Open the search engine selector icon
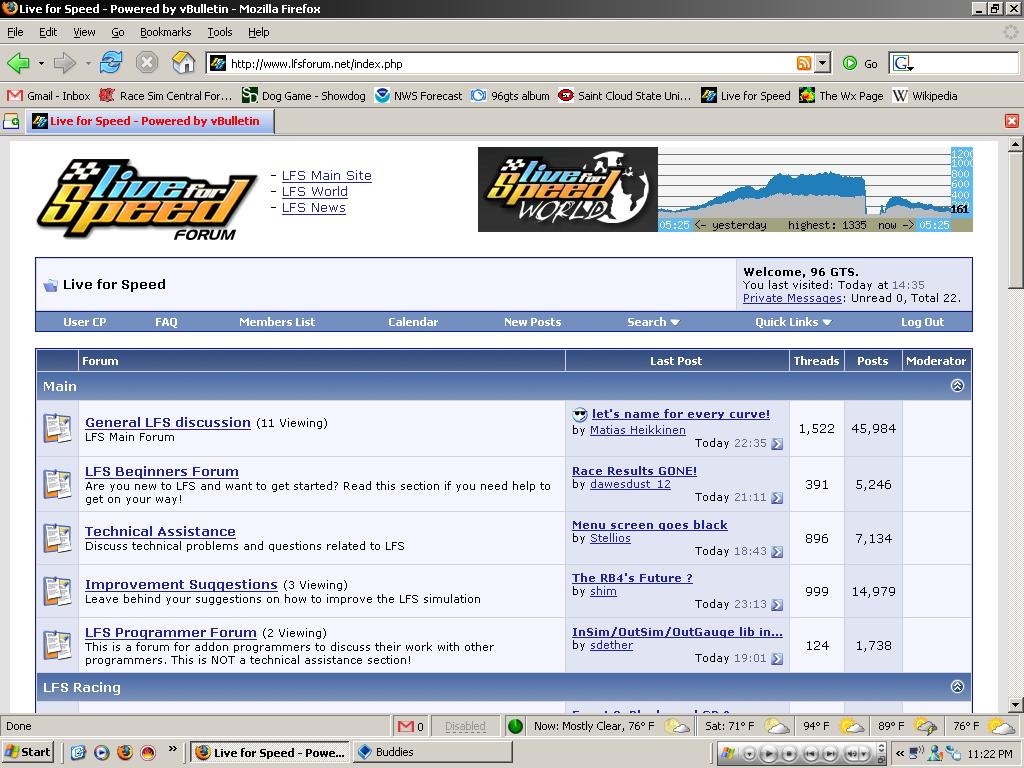This screenshot has width=1024, height=768. [903, 63]
